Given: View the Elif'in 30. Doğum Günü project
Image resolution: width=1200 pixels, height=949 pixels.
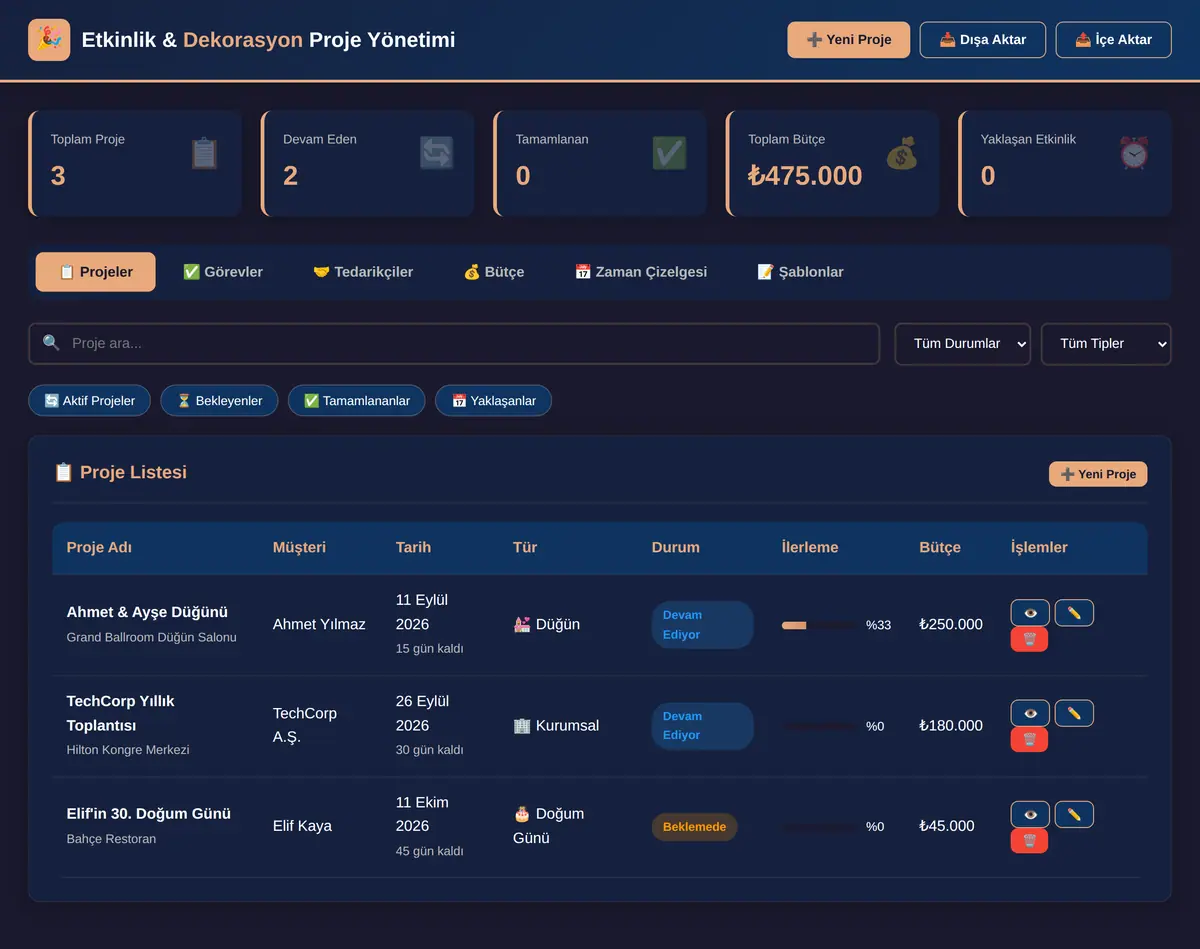Looking at the screenshot, I should point(1030,815).
